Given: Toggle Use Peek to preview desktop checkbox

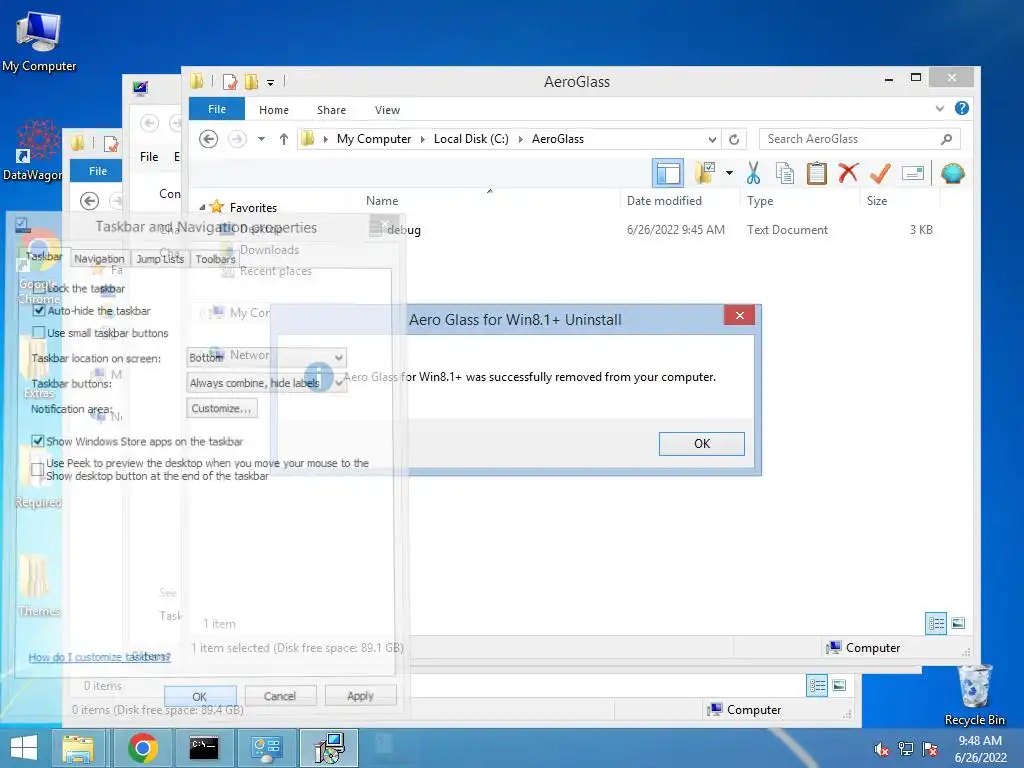Looking at the screenshot, I should click(38, 470).
